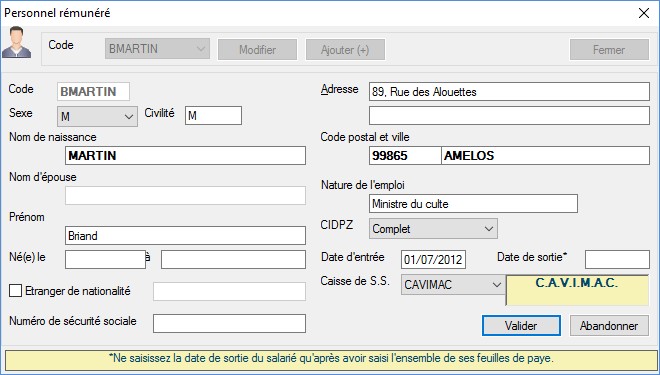Click the Nom d'épouse field
The width and height of the screenshot is (660, 375).
185,196
